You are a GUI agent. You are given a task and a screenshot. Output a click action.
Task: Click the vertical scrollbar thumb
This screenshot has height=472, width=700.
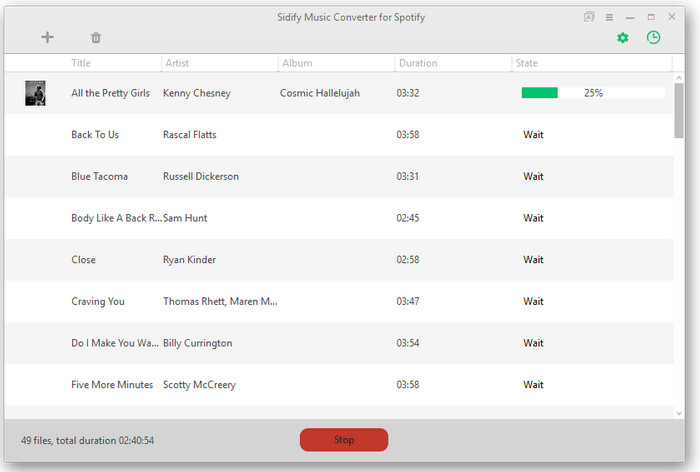(x=679, y=111)
